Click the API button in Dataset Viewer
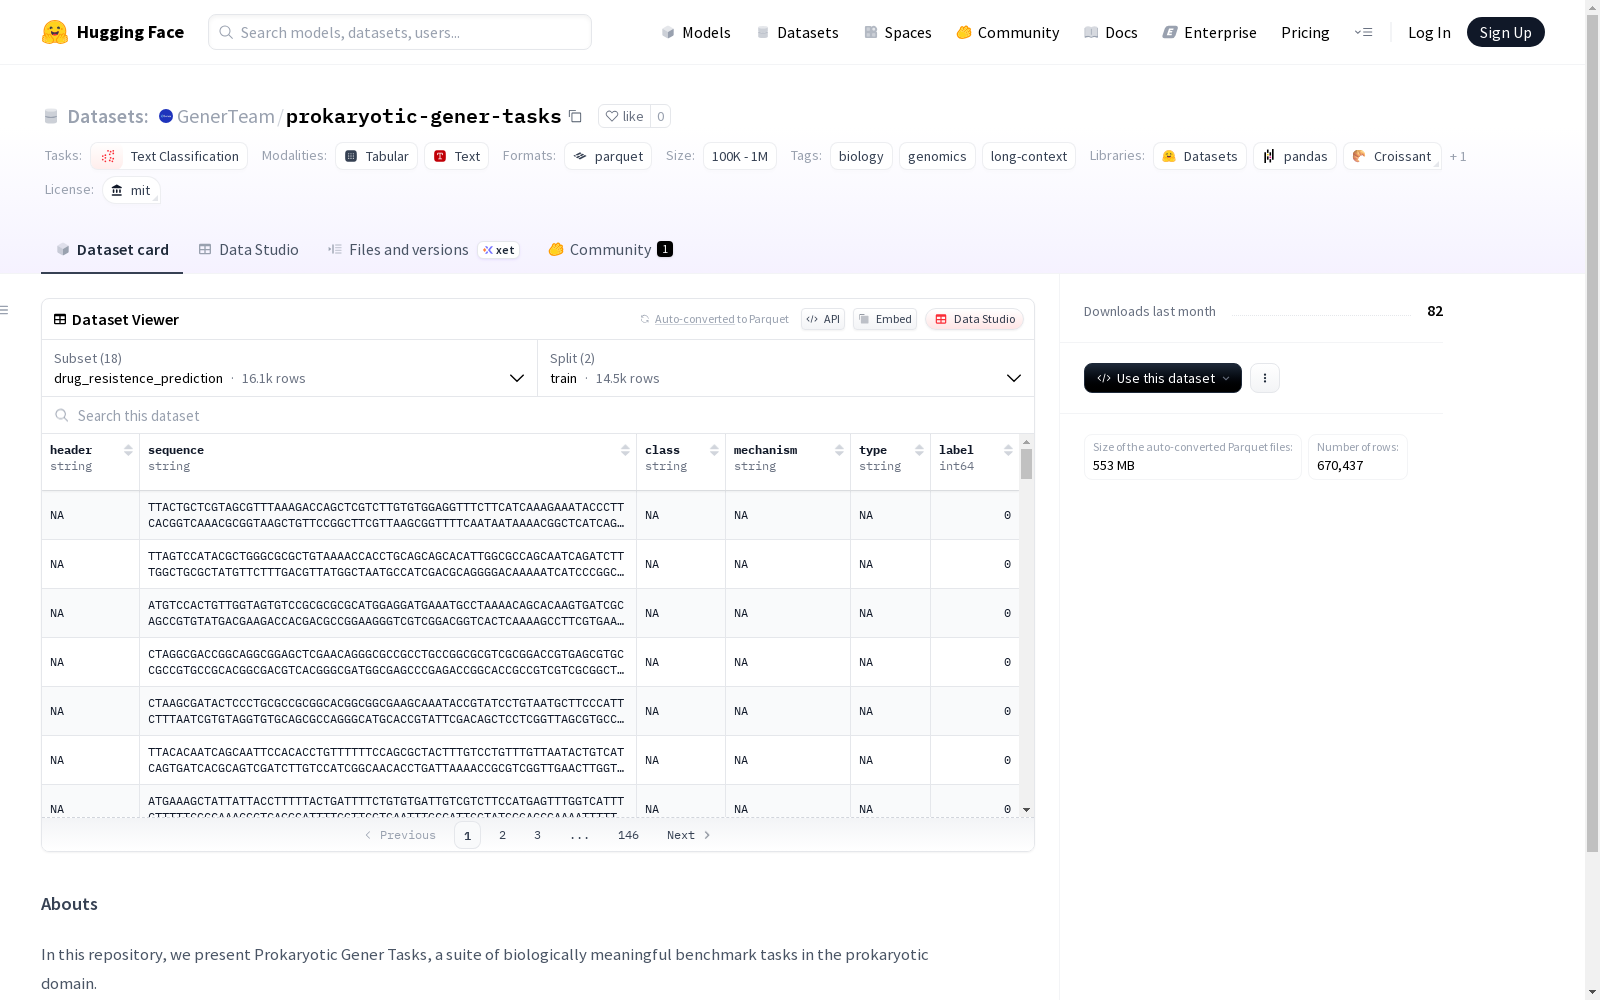Viewport: 1600px width, 1000px height. click(x=823, y=319)
